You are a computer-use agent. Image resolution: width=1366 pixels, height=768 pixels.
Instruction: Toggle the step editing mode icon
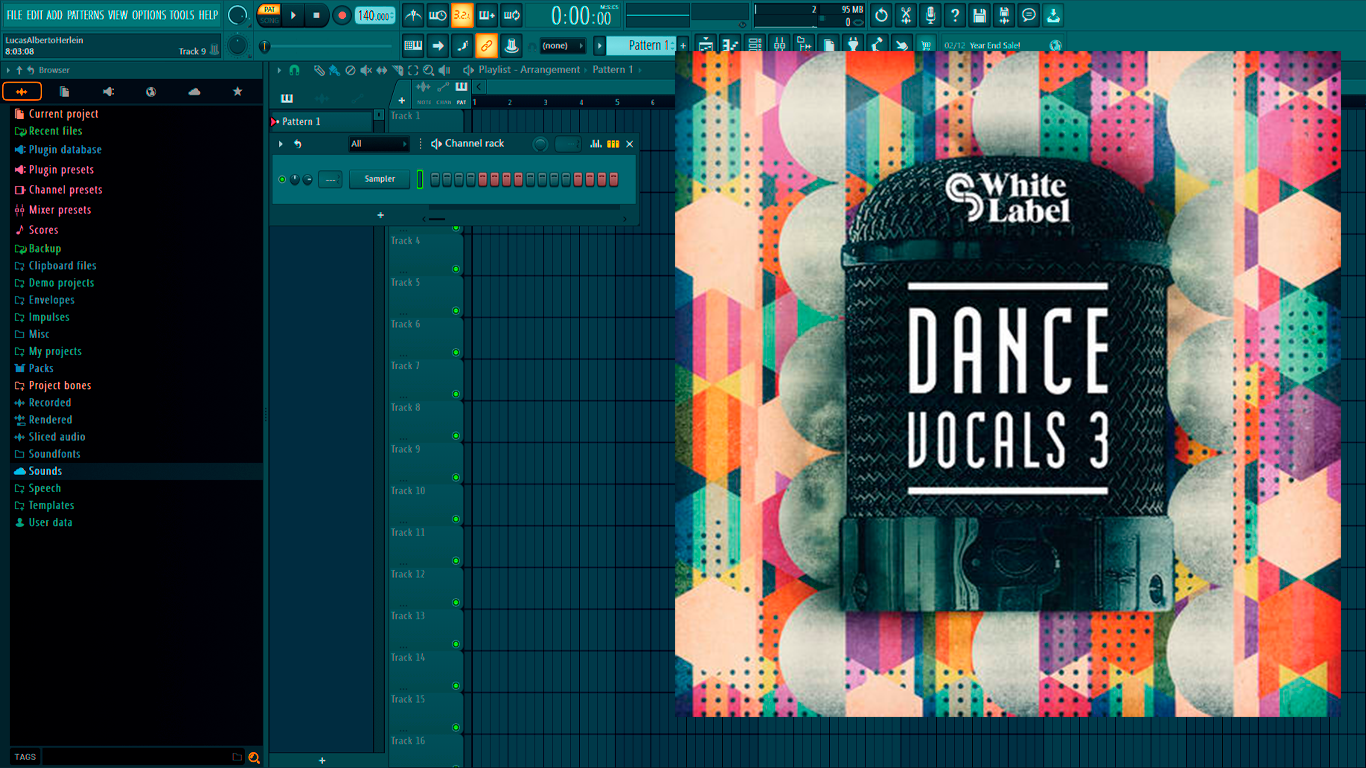click(x=462, y=45)
